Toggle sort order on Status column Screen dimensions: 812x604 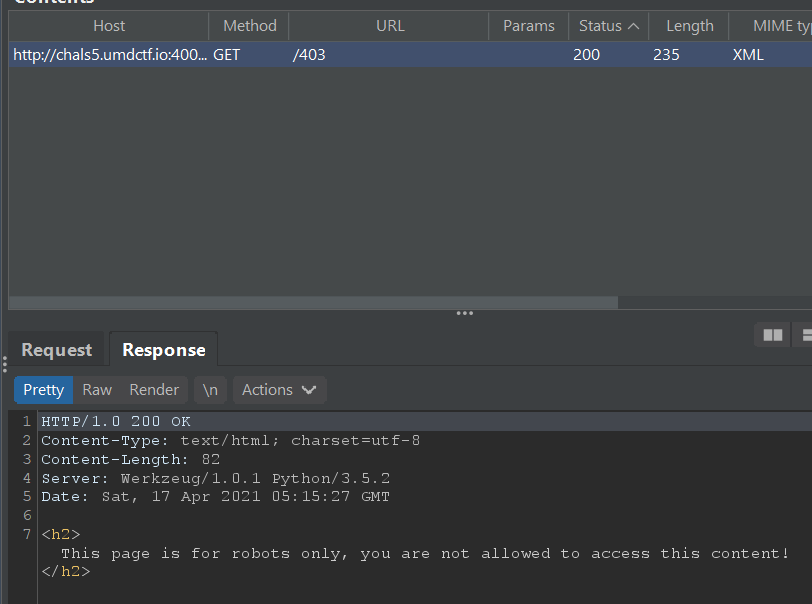[608, 26]
